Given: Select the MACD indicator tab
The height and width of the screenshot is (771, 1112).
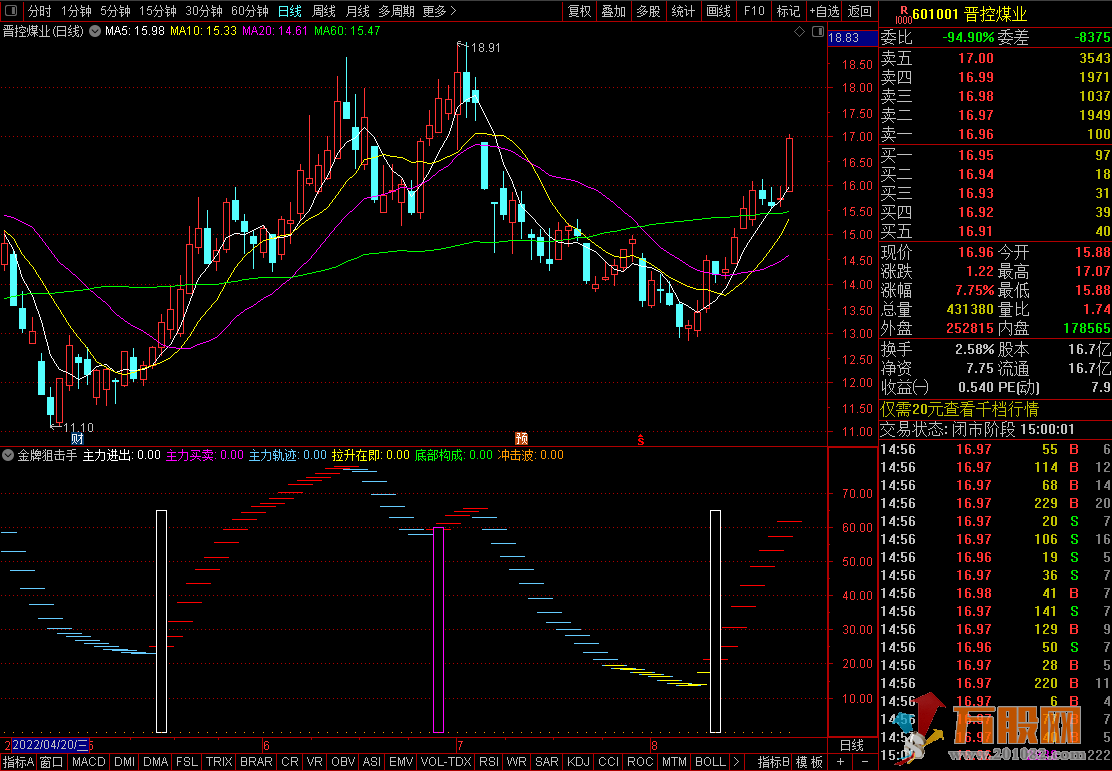Looking at the screenshot, I should tap(89, 761).
